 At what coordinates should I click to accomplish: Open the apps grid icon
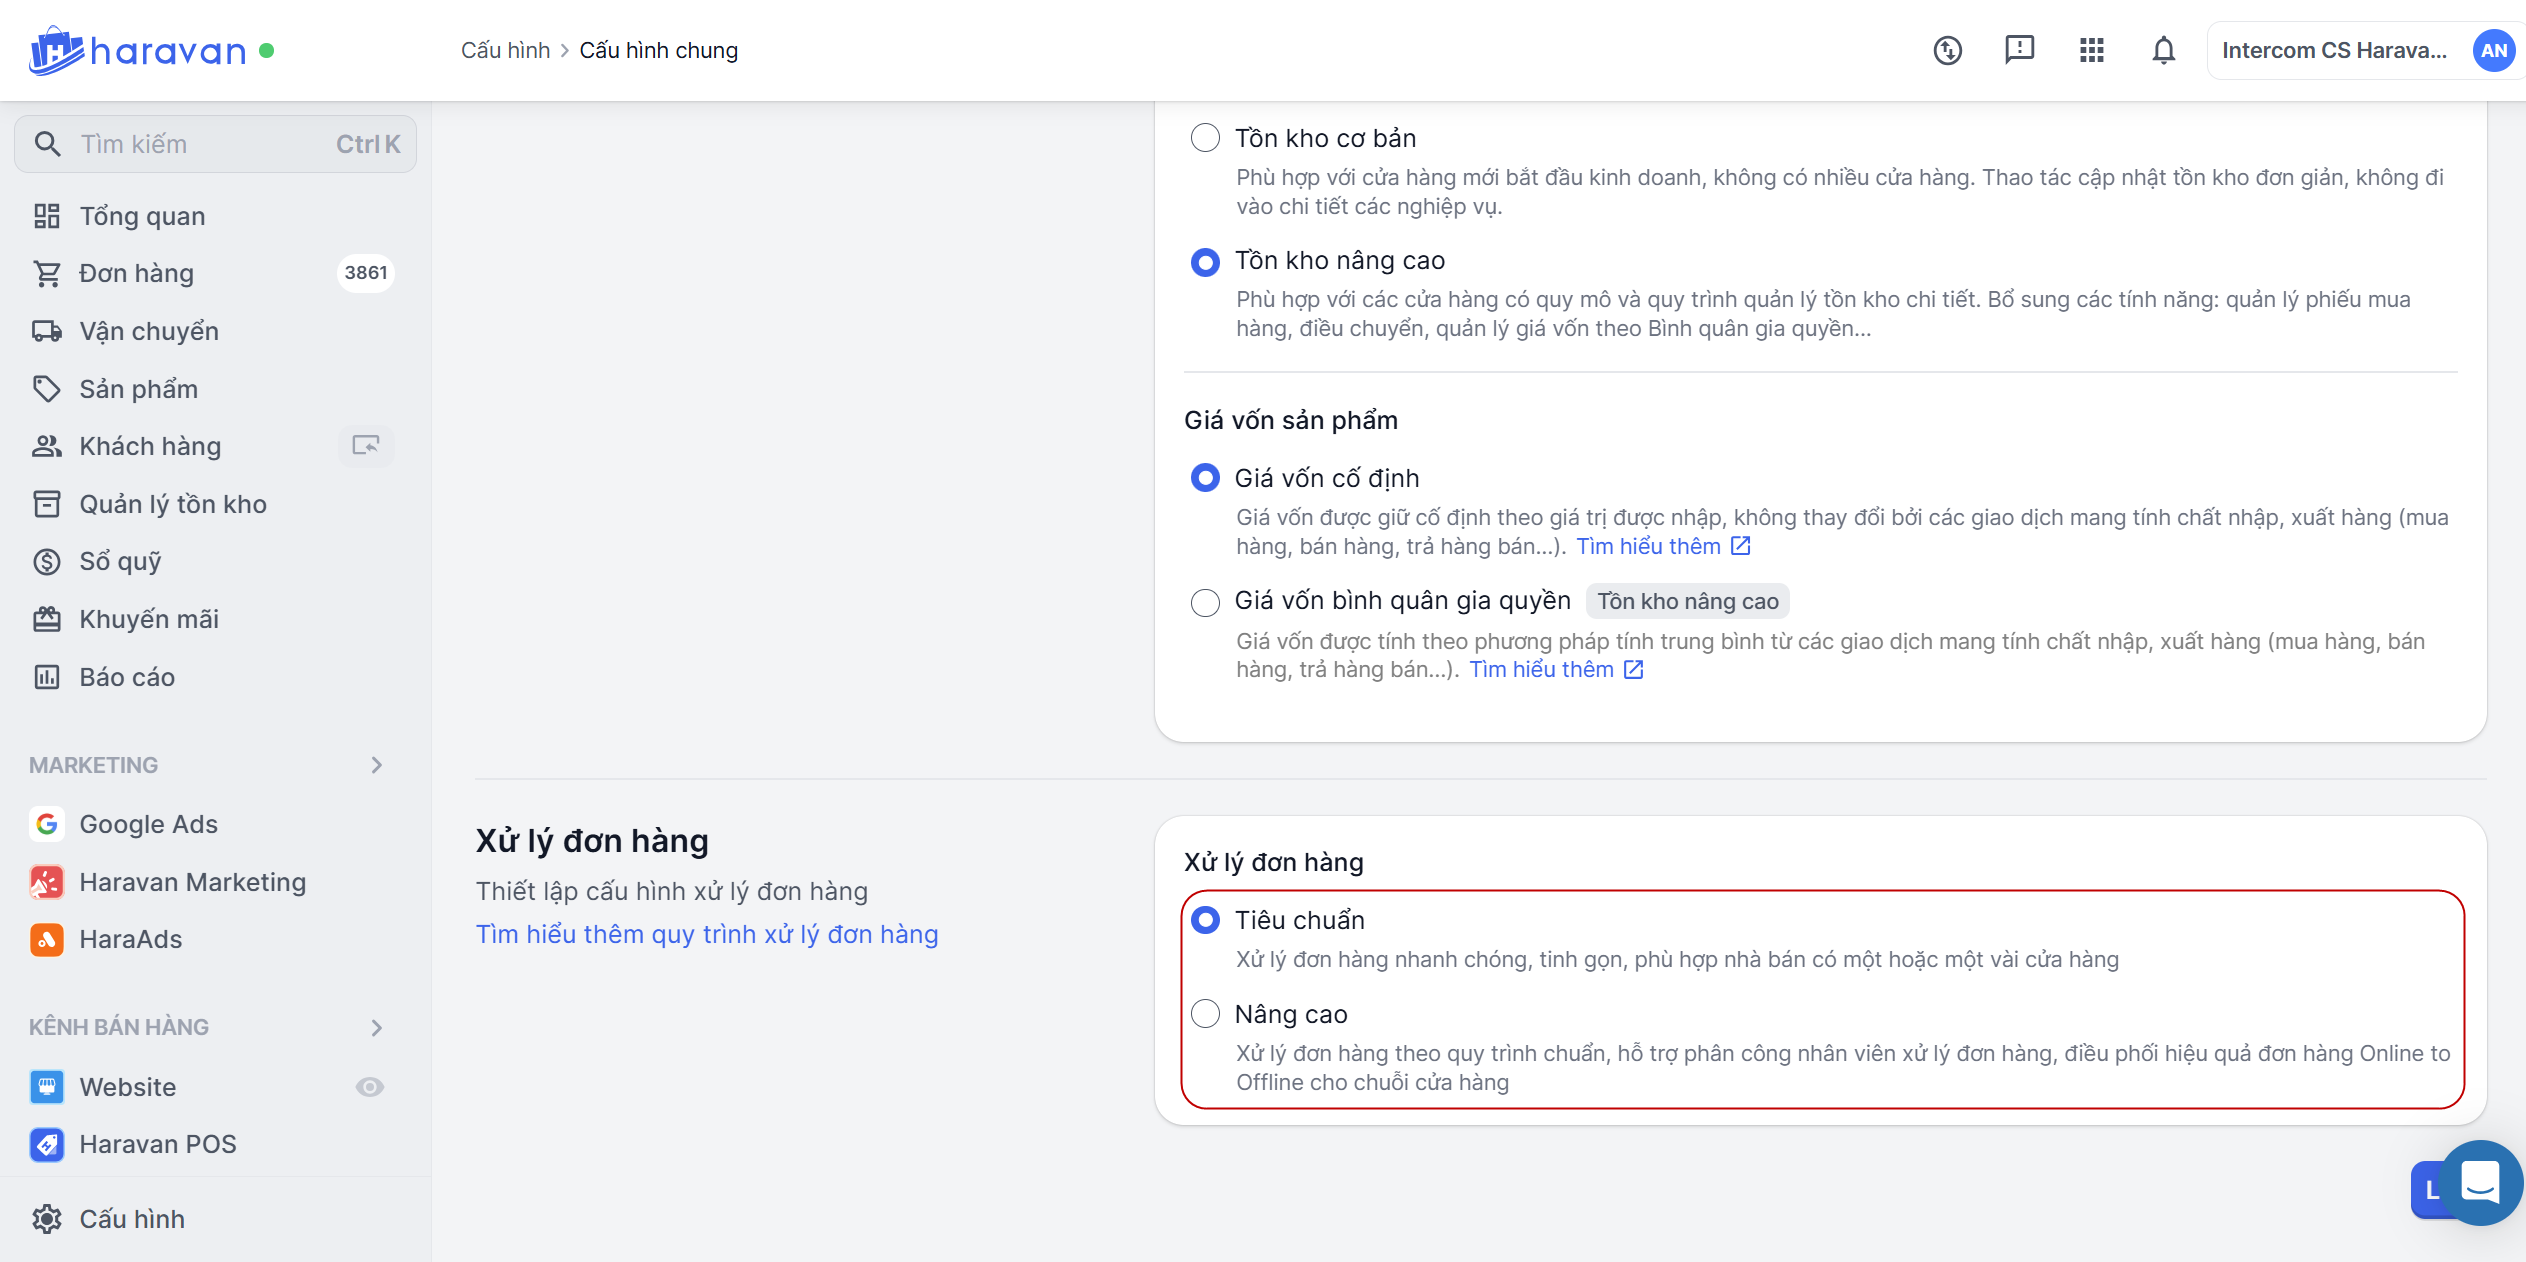[2091, 50]
